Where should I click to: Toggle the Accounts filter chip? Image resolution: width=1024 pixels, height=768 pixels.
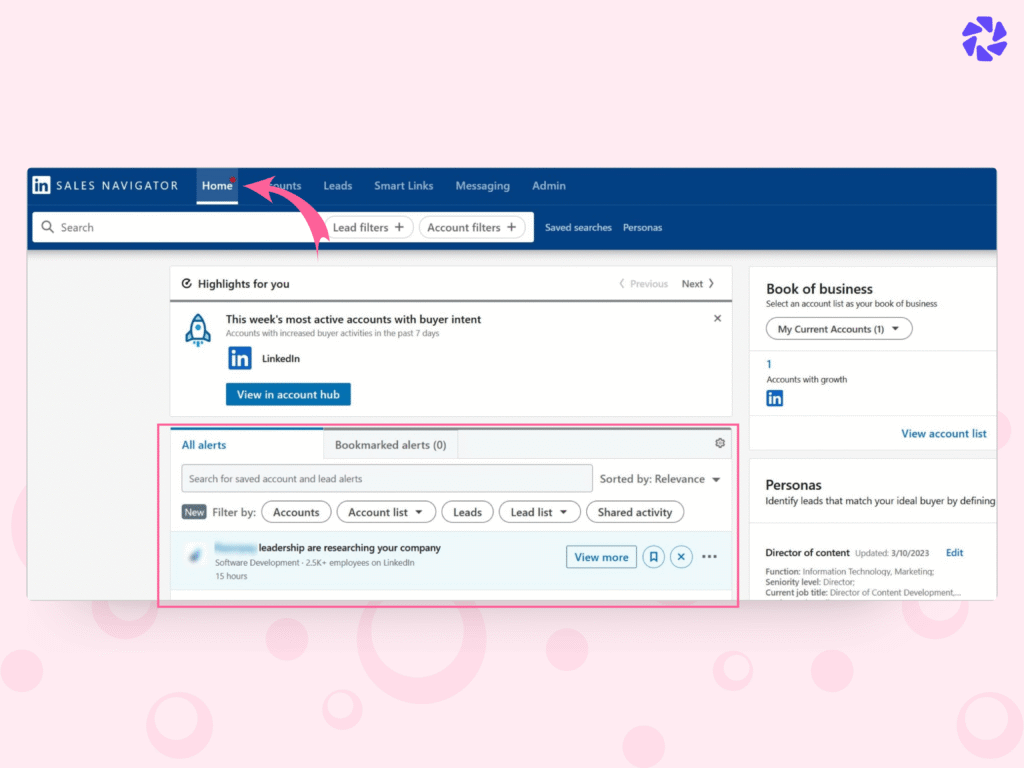pos(296,511)
